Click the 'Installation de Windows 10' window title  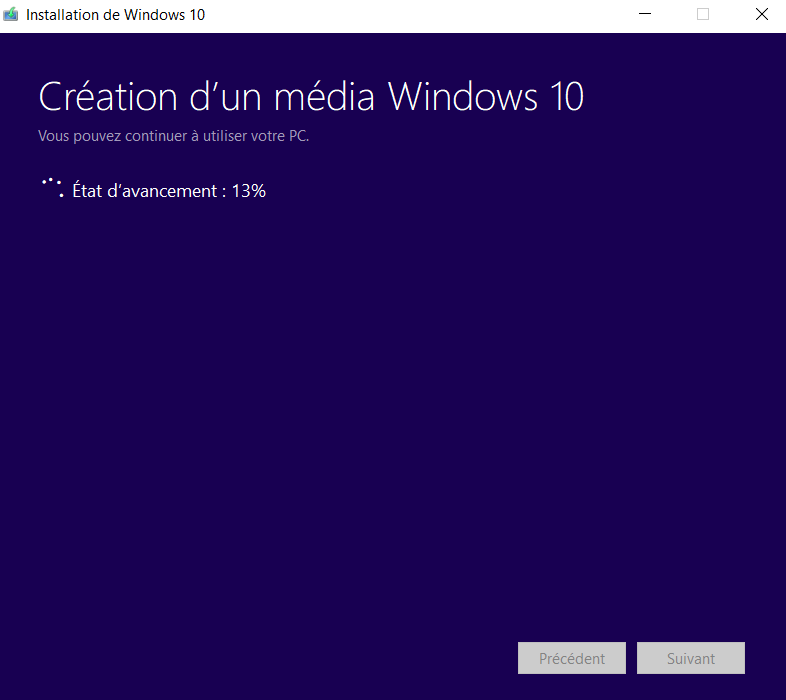(115, 15)
